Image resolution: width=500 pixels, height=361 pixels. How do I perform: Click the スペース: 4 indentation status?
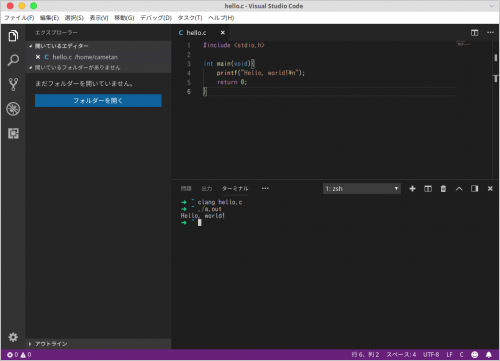(401, 355)
